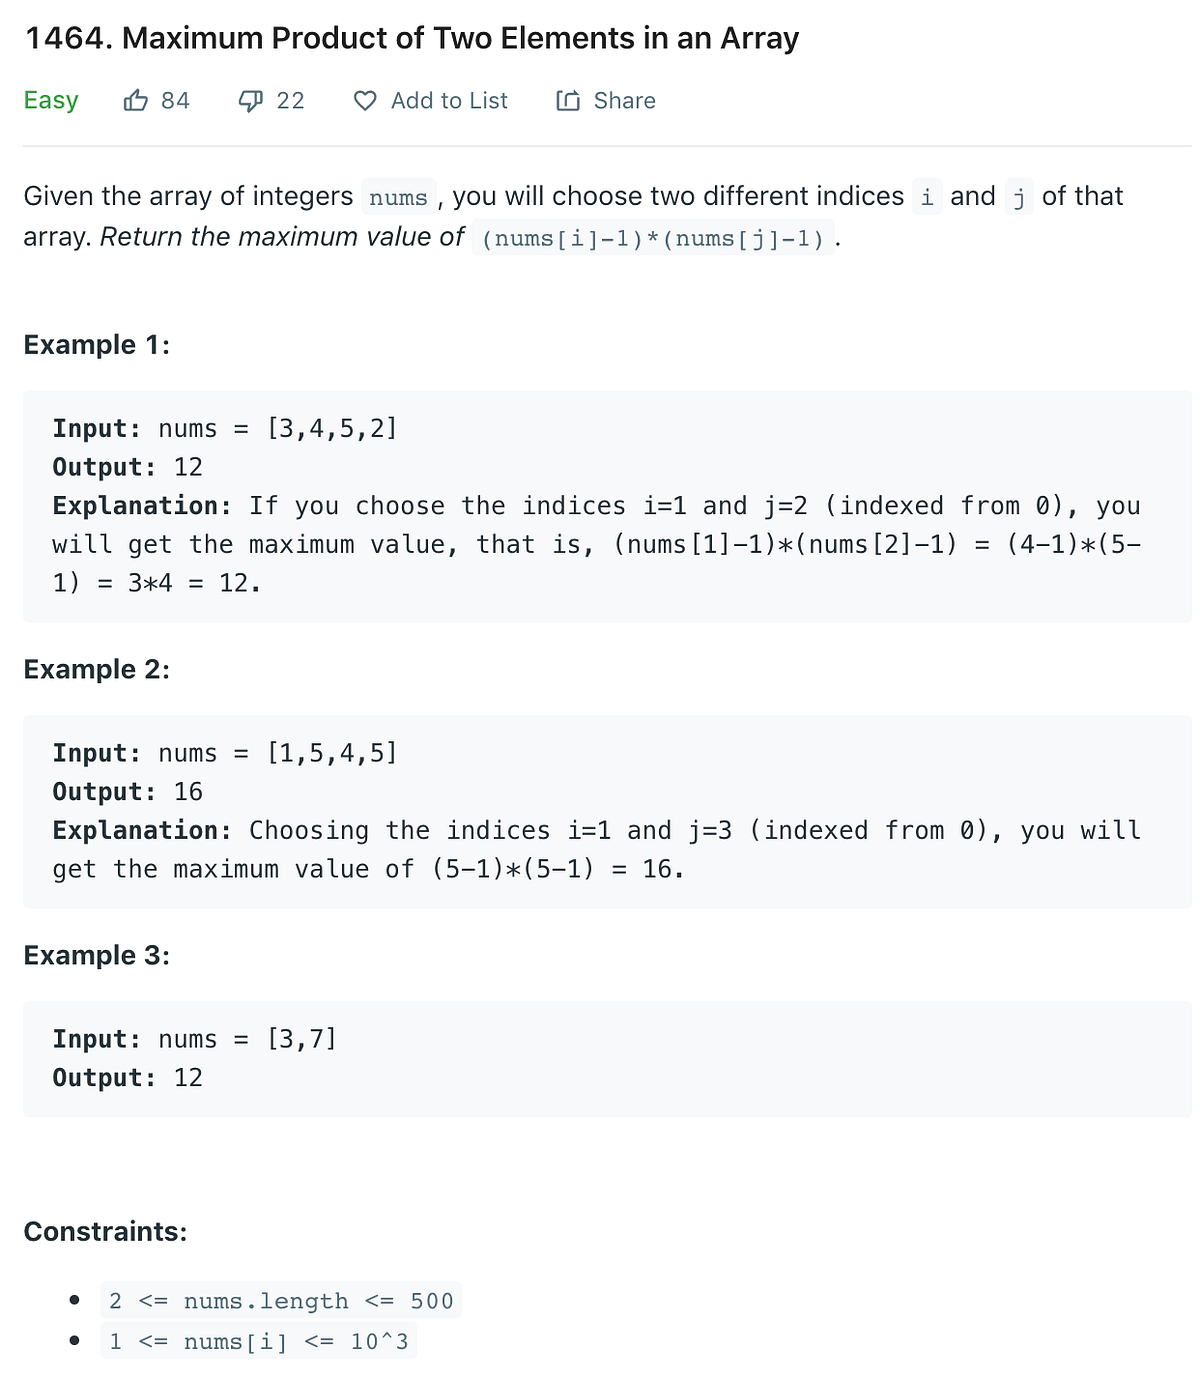Select the inline nums code snippet
The image size is (1200, 1384).
[398, 197]
